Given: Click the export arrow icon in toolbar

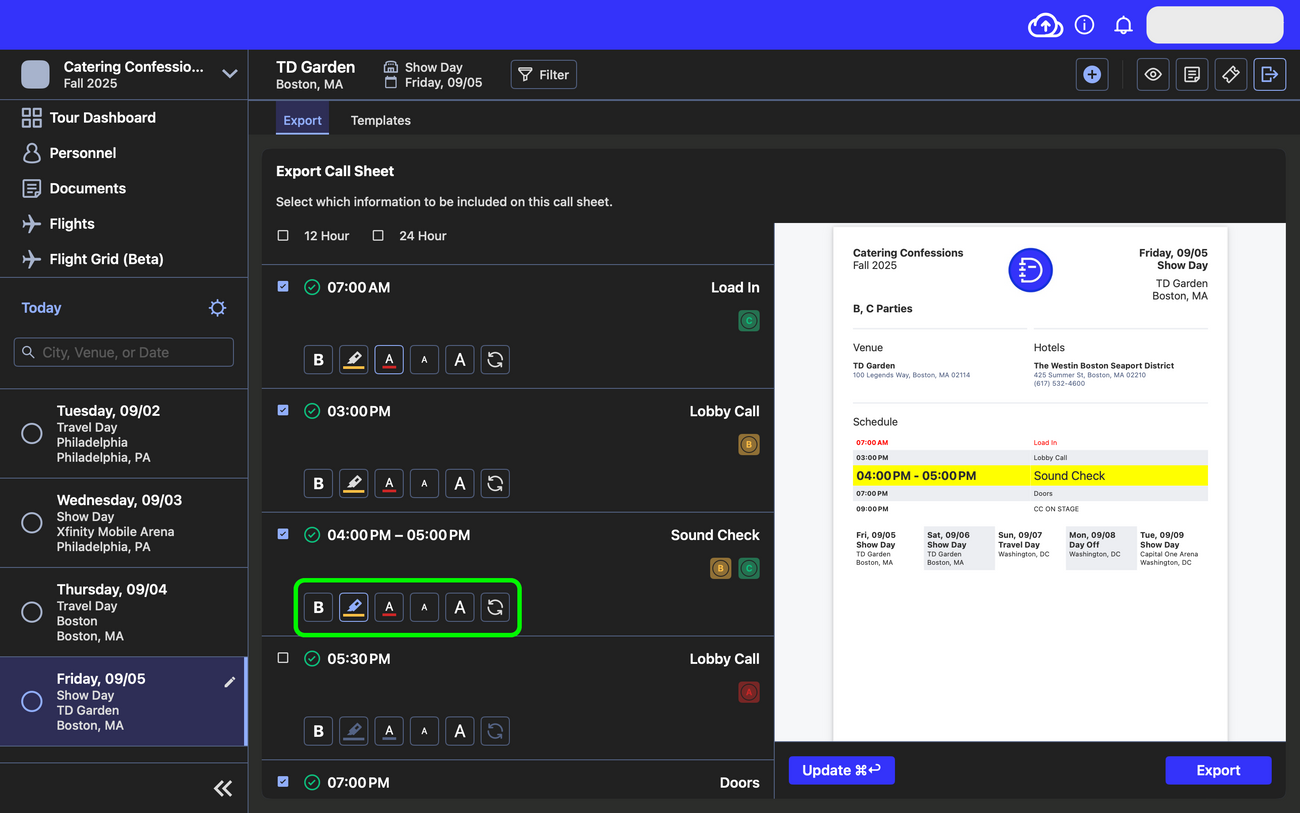Looking at the screenshot, I should point(1270,75).
